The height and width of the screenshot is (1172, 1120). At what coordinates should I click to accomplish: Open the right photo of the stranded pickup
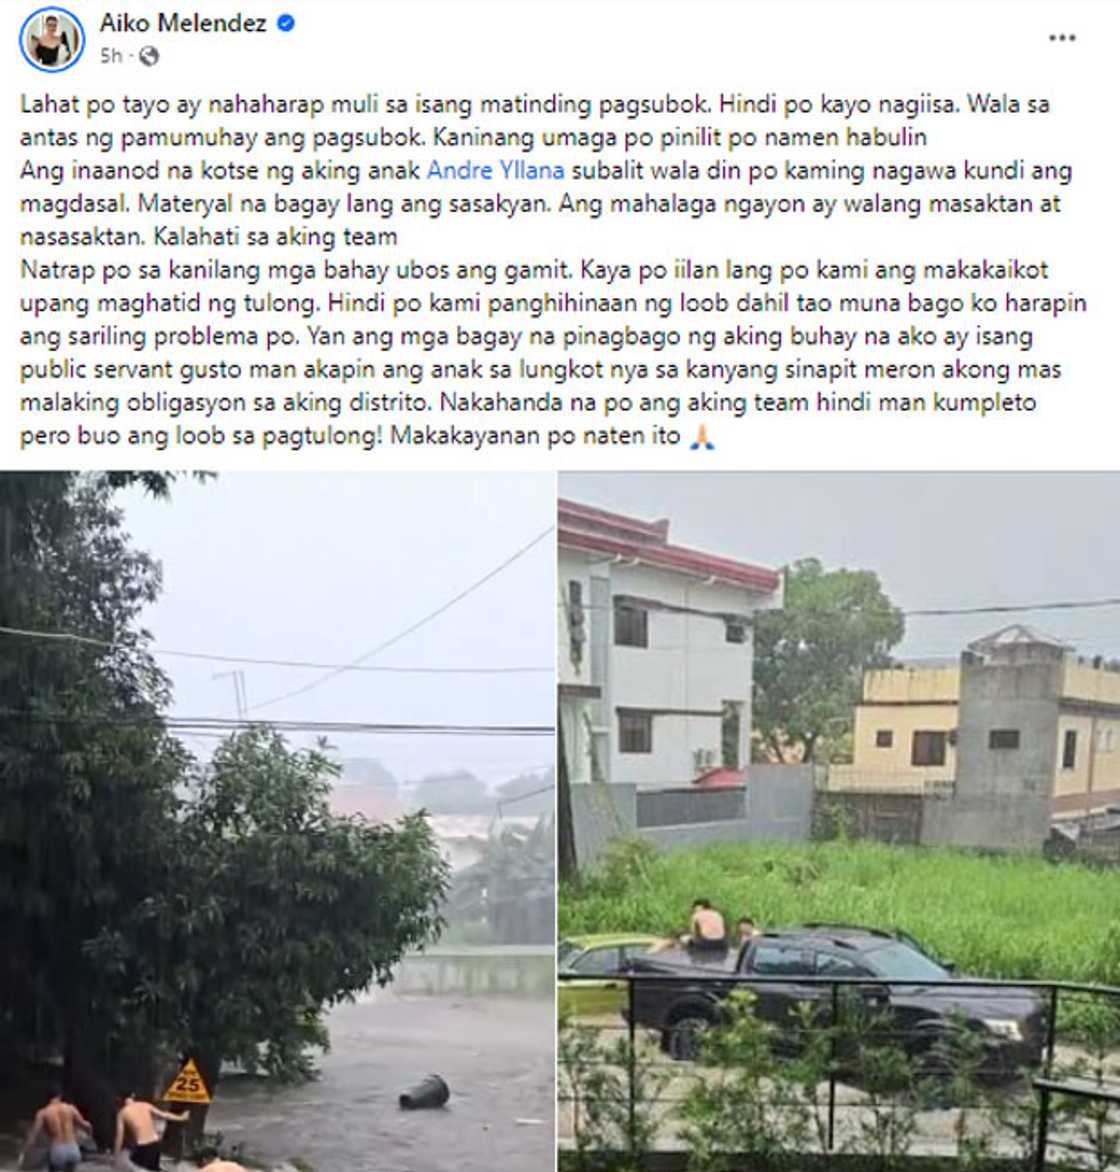839,821
